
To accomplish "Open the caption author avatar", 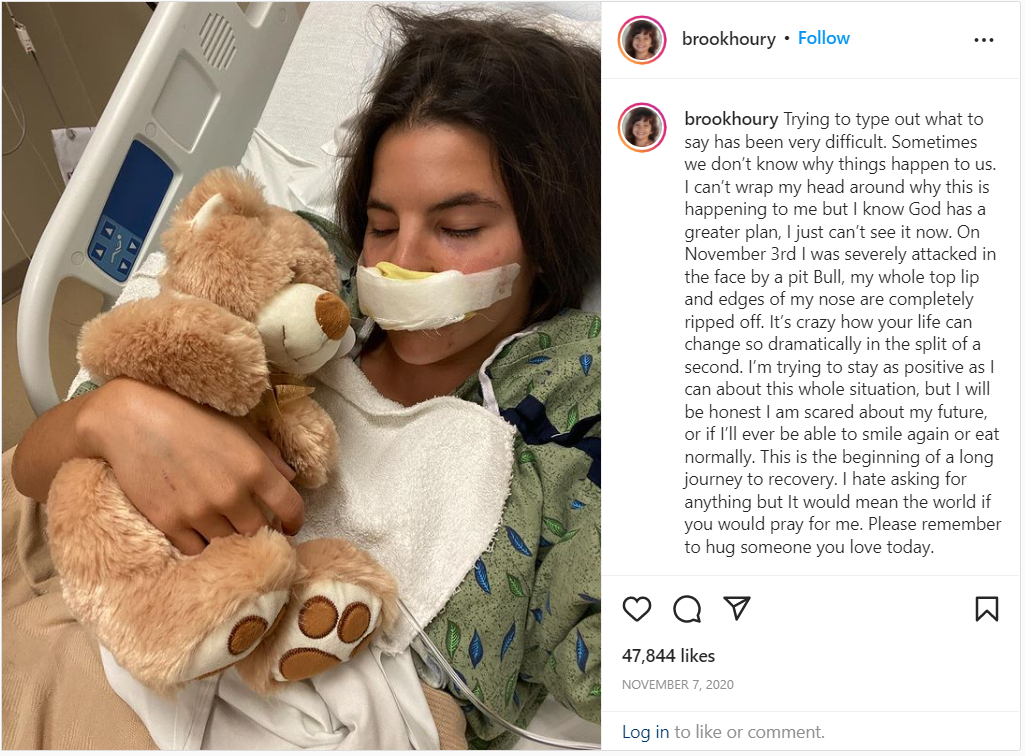I will (642, 128).
